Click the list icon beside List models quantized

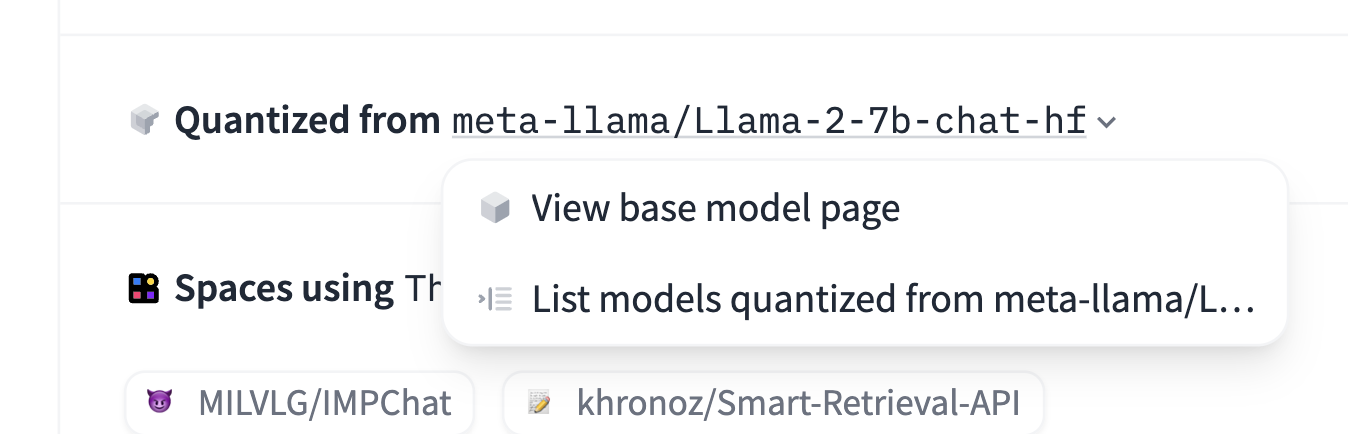click(495, 299)
